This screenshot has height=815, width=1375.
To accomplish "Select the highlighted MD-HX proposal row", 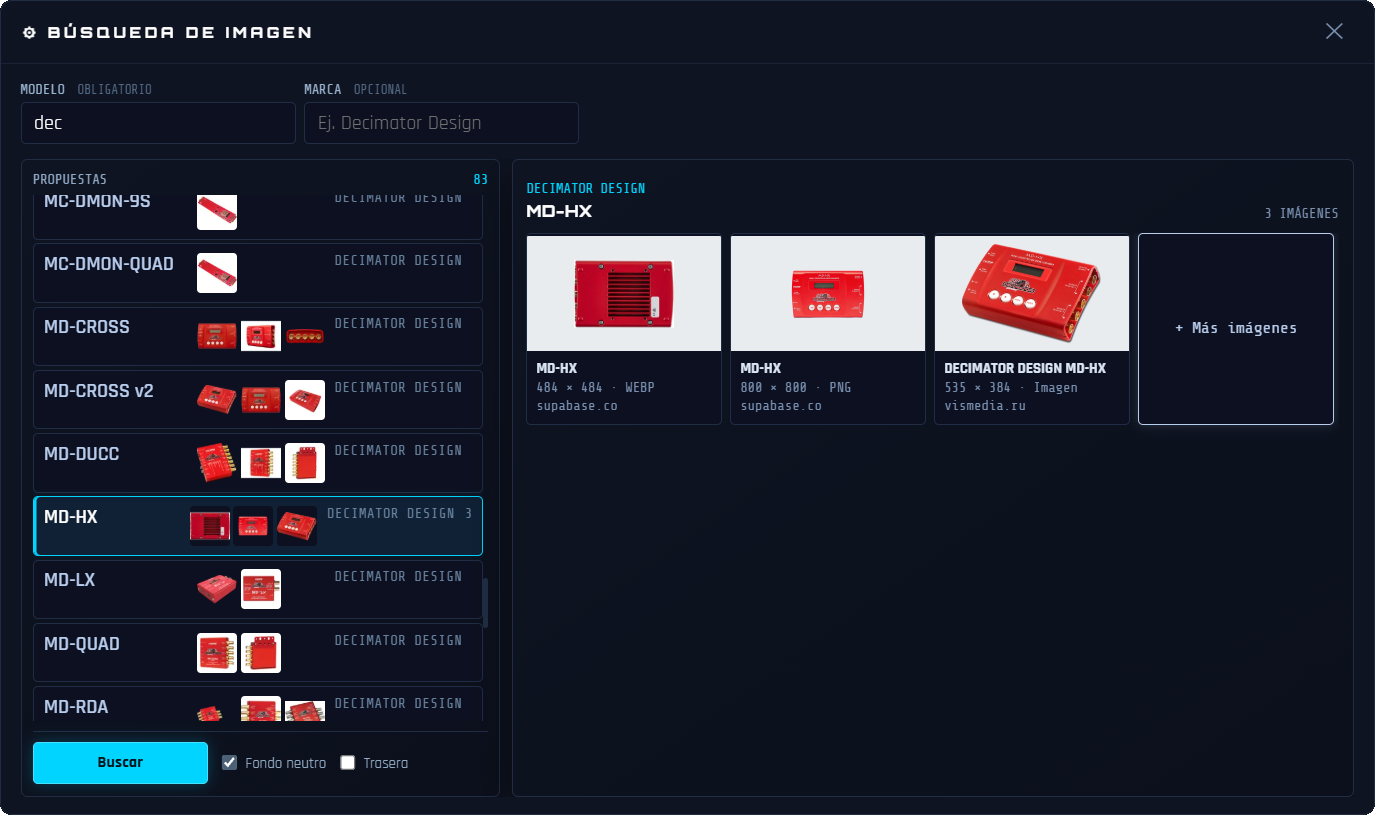I will click(x=258, y=526).
